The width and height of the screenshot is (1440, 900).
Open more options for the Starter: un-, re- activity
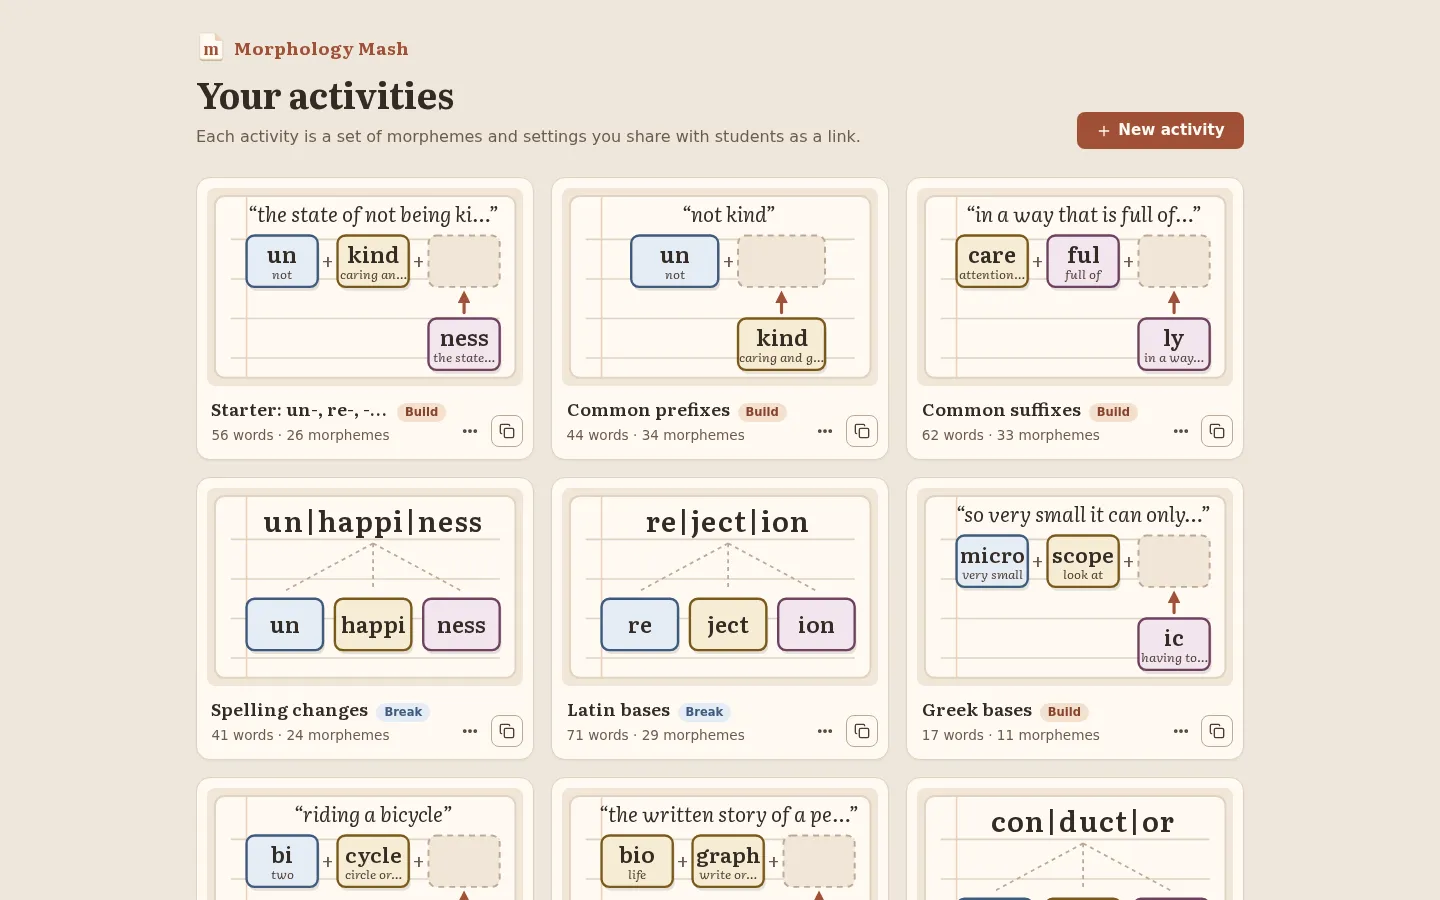point(470,431)
